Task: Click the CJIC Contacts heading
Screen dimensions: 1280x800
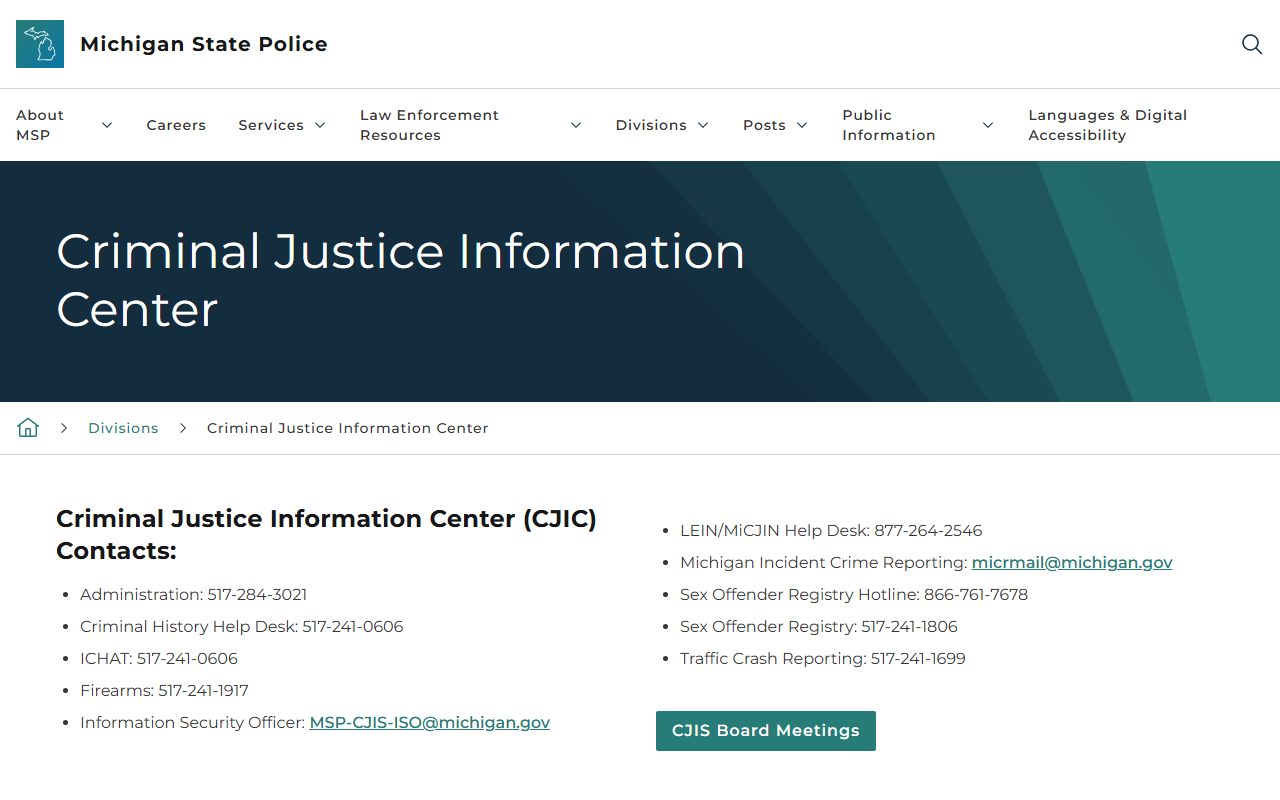Action: tap(326, 535)
